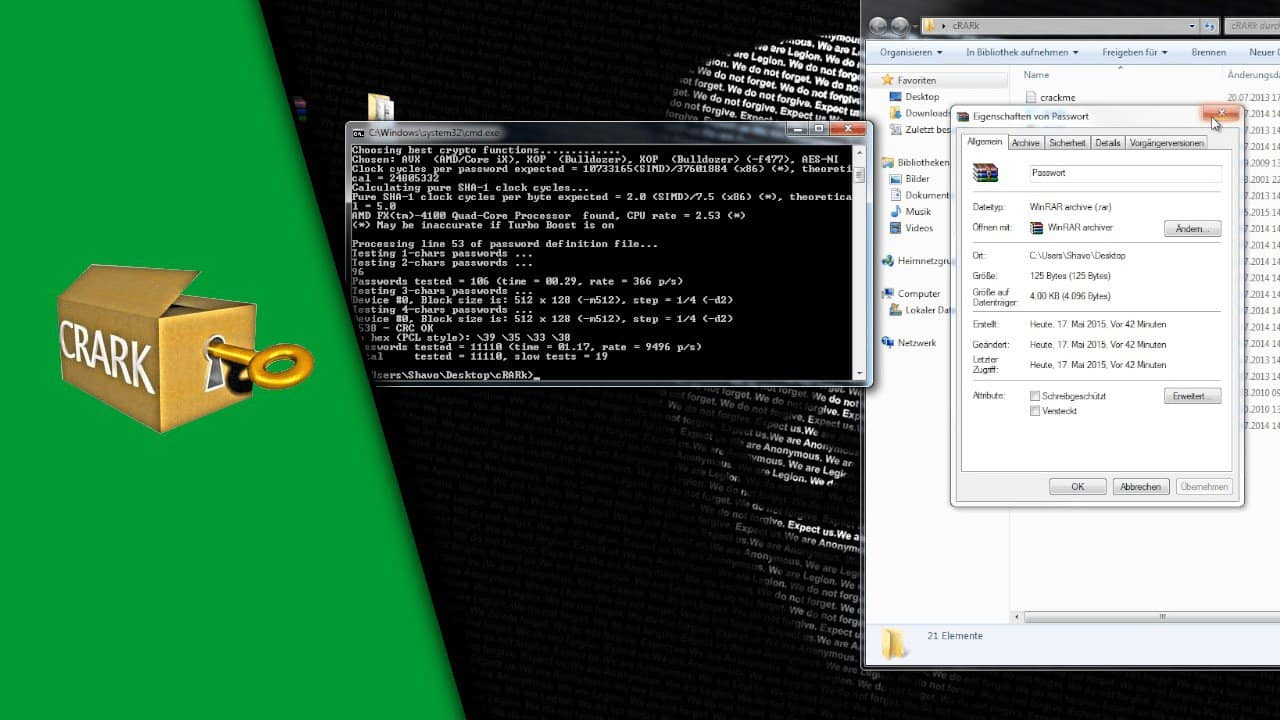Click location text 'C:\Users\Shavo\Desktop'

1077,256
